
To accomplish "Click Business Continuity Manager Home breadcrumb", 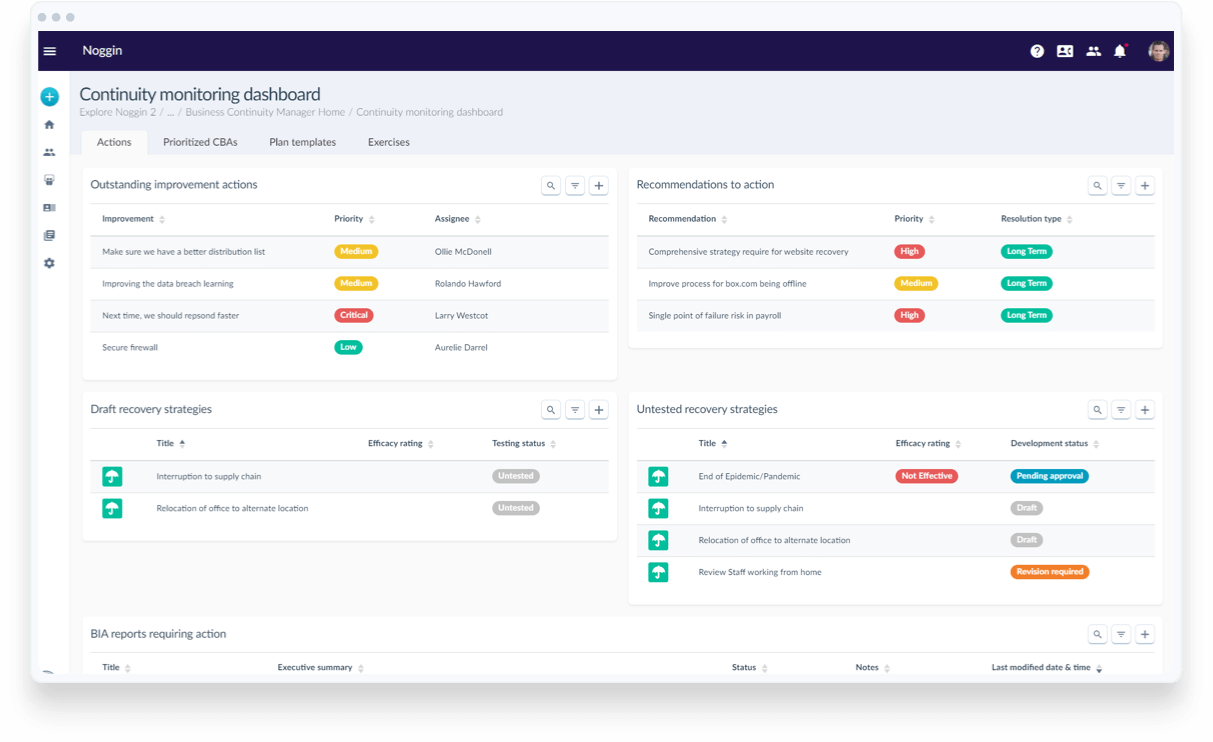I will (x=265, y=112).
